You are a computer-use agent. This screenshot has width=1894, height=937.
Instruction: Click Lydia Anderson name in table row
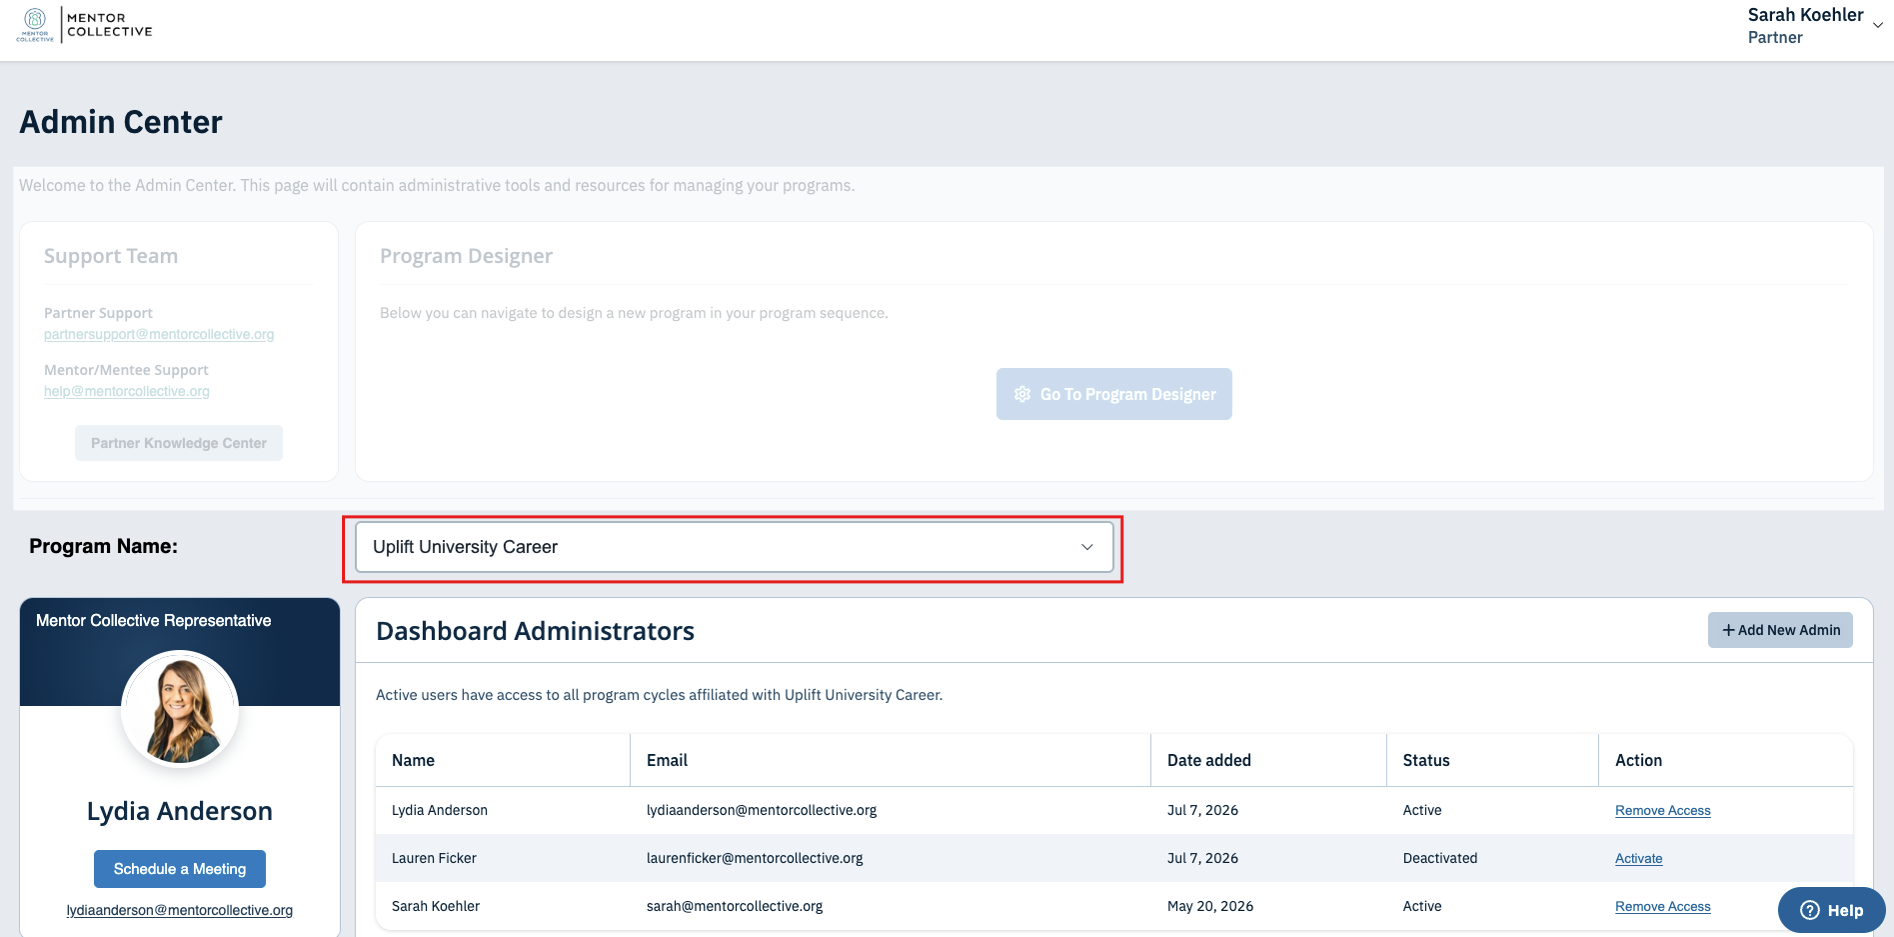click(x=440, y=810)
